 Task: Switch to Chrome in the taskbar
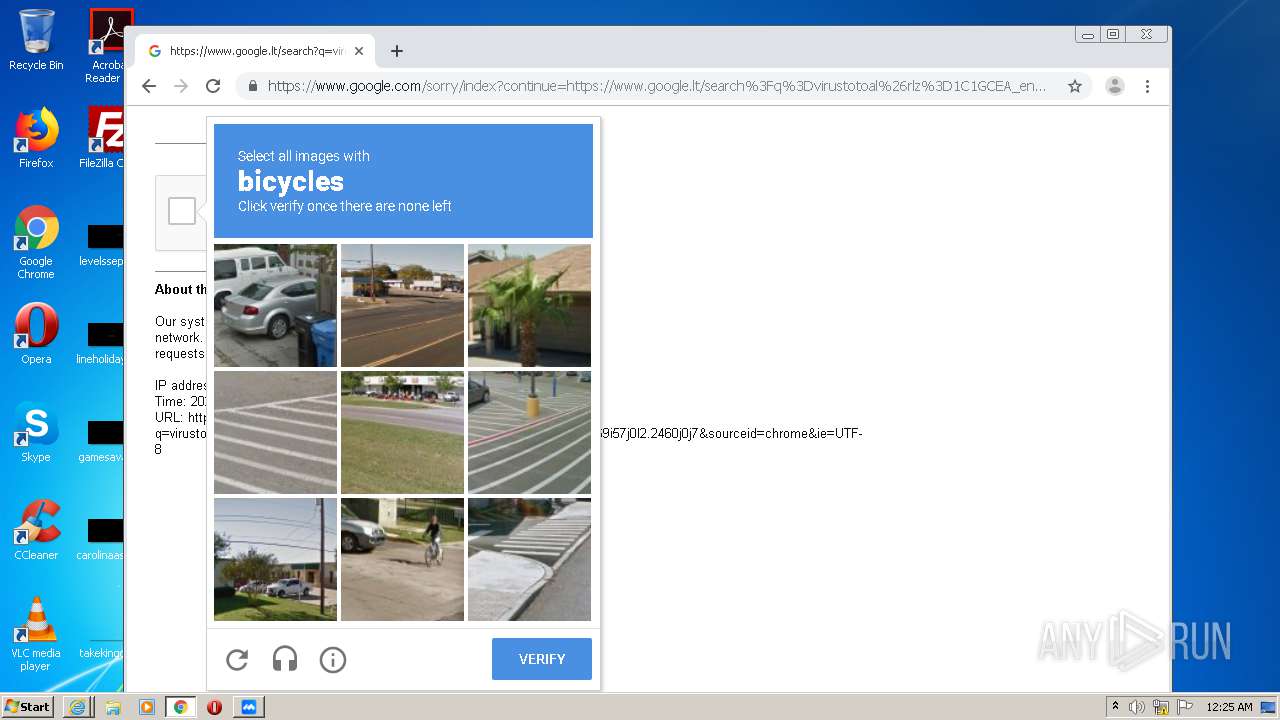tap(180, 706)
